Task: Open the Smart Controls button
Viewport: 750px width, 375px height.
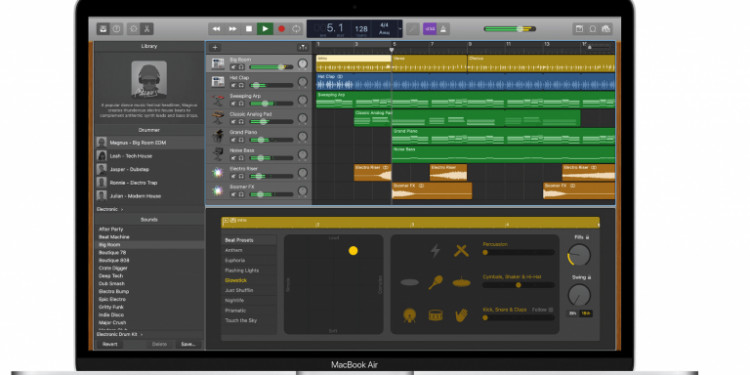Action: coord(133,29)
